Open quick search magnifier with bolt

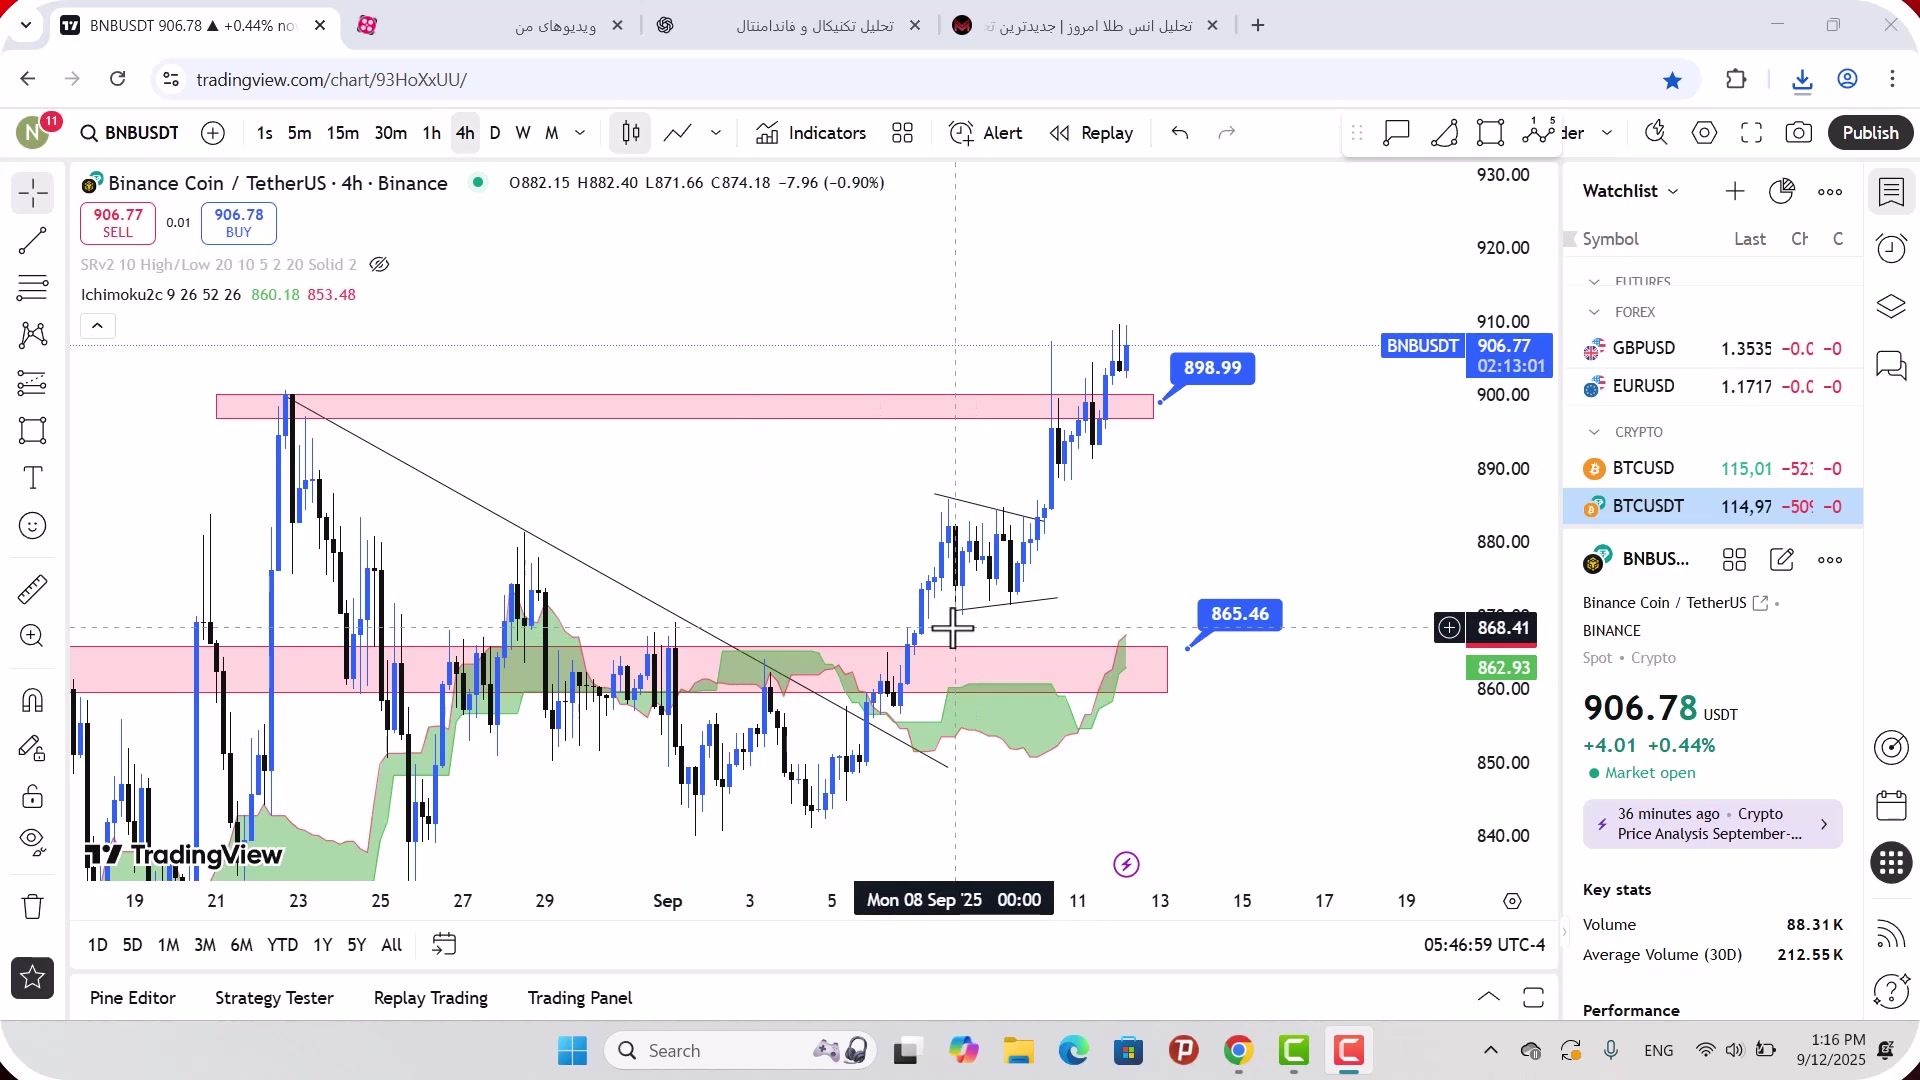click(1656, 133)
